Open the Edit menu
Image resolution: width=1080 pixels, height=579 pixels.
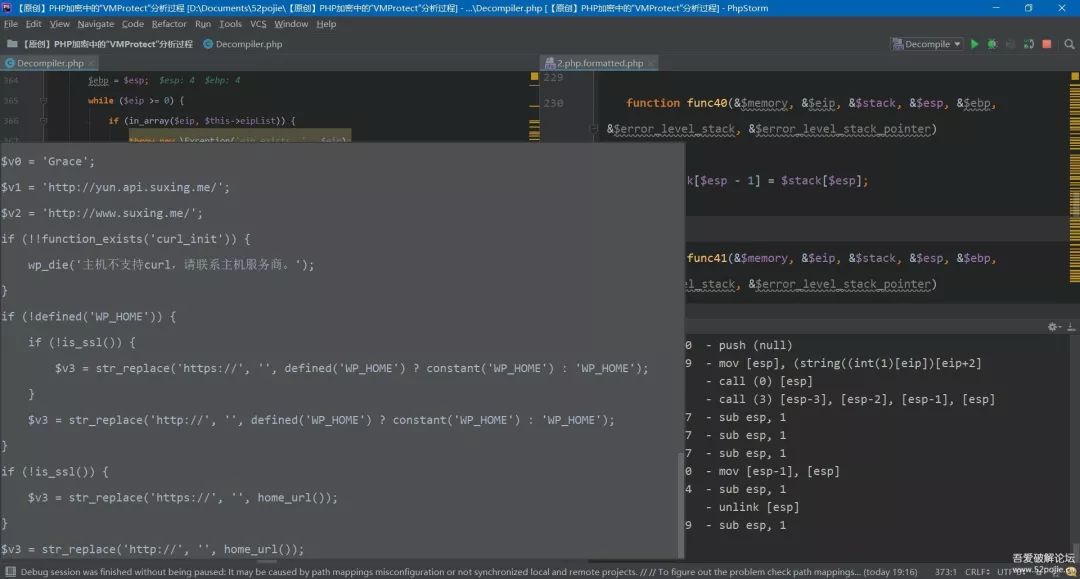pyautogui.click(x=34, y=24)
